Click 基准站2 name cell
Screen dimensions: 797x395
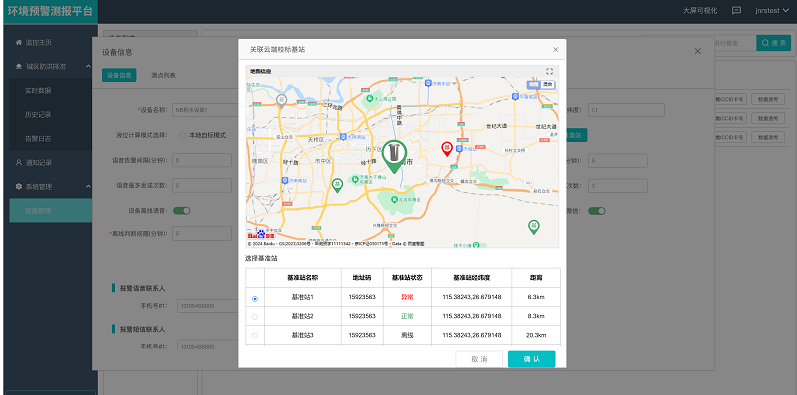(302, 316)
